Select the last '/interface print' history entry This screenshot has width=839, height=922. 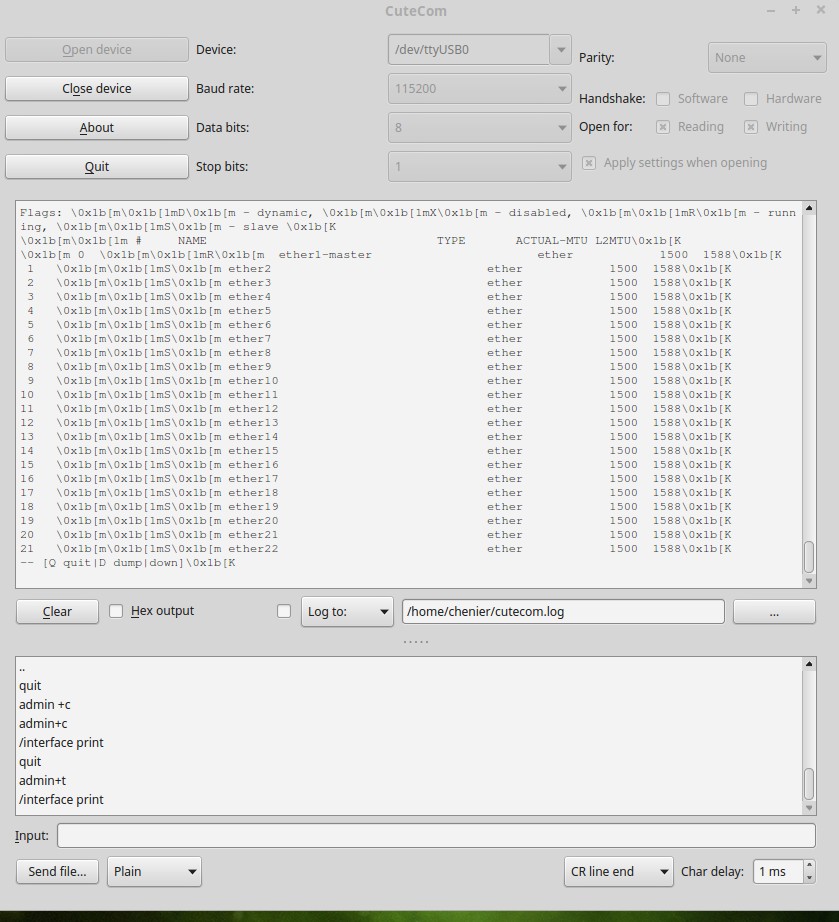click(61, 800)
